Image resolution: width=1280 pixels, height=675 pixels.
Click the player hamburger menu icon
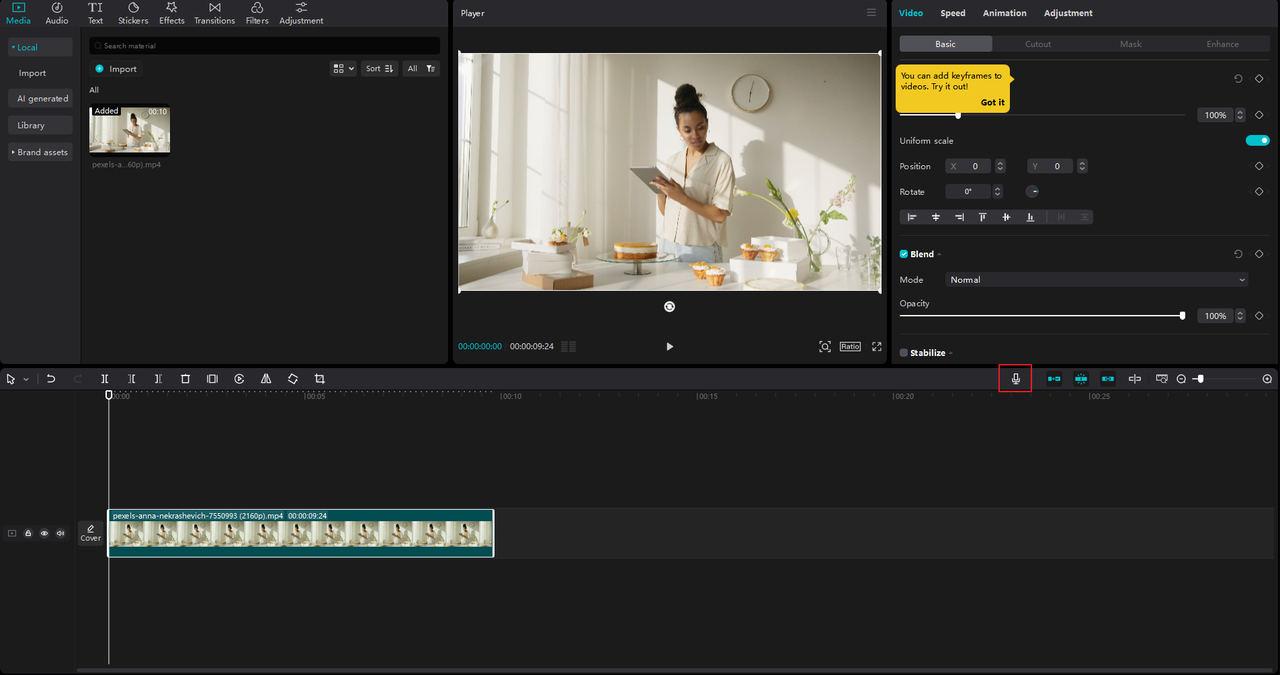pos(872,13)
